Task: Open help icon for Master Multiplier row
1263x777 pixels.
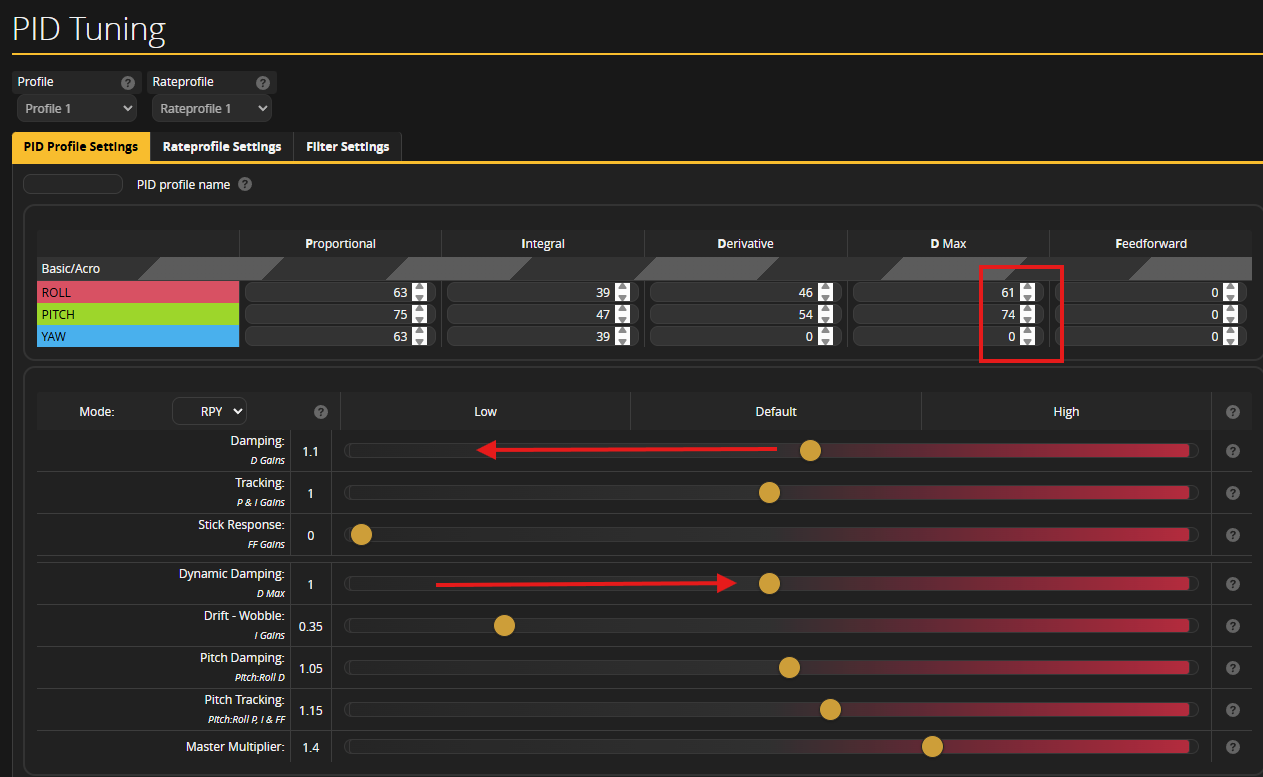Action: [1232, 747]
